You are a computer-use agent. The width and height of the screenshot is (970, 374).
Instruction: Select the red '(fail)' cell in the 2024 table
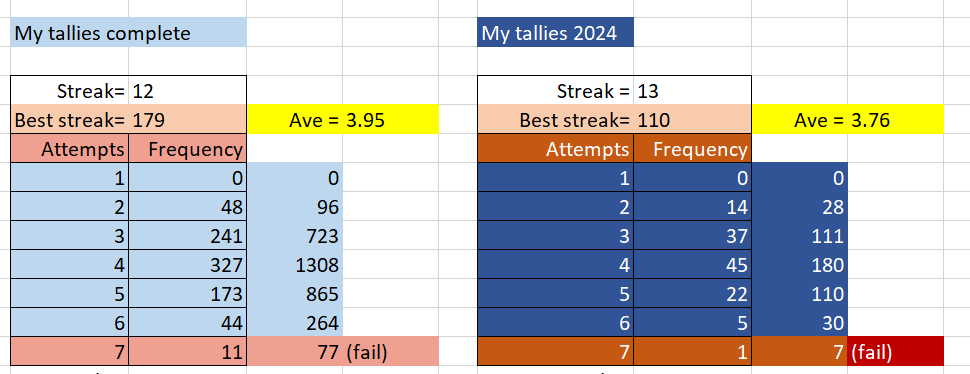896,352
